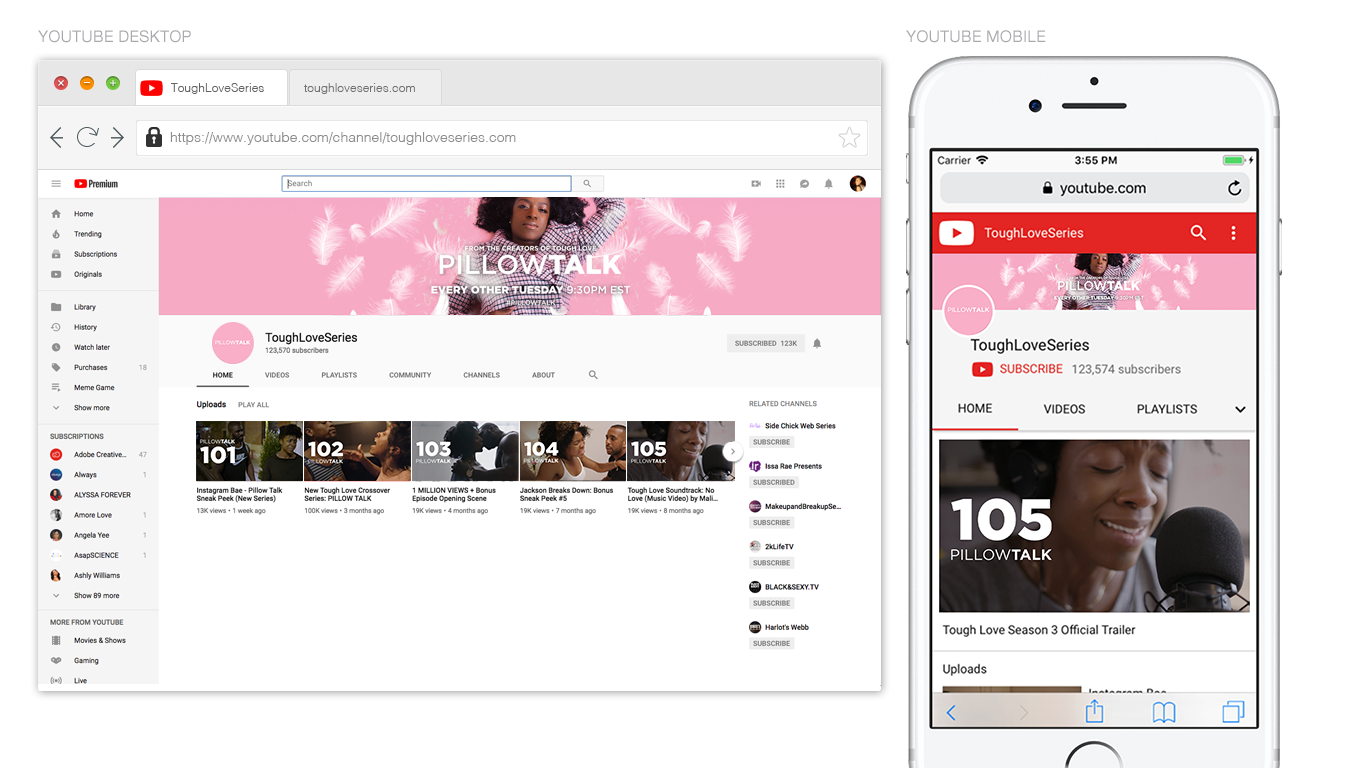Click PLAY ALL next to Uploads
The image size is (1366, 768).
(253, 405)
